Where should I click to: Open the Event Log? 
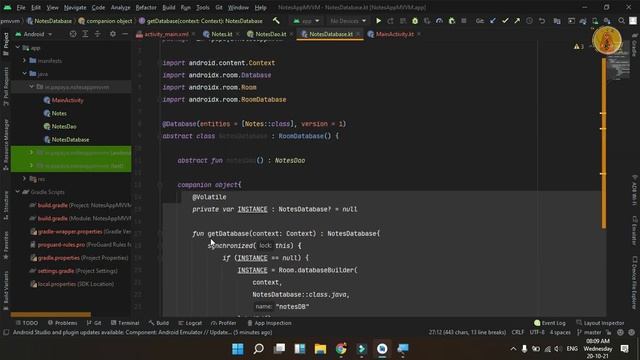pyautogui.click(x=550, y=323)
